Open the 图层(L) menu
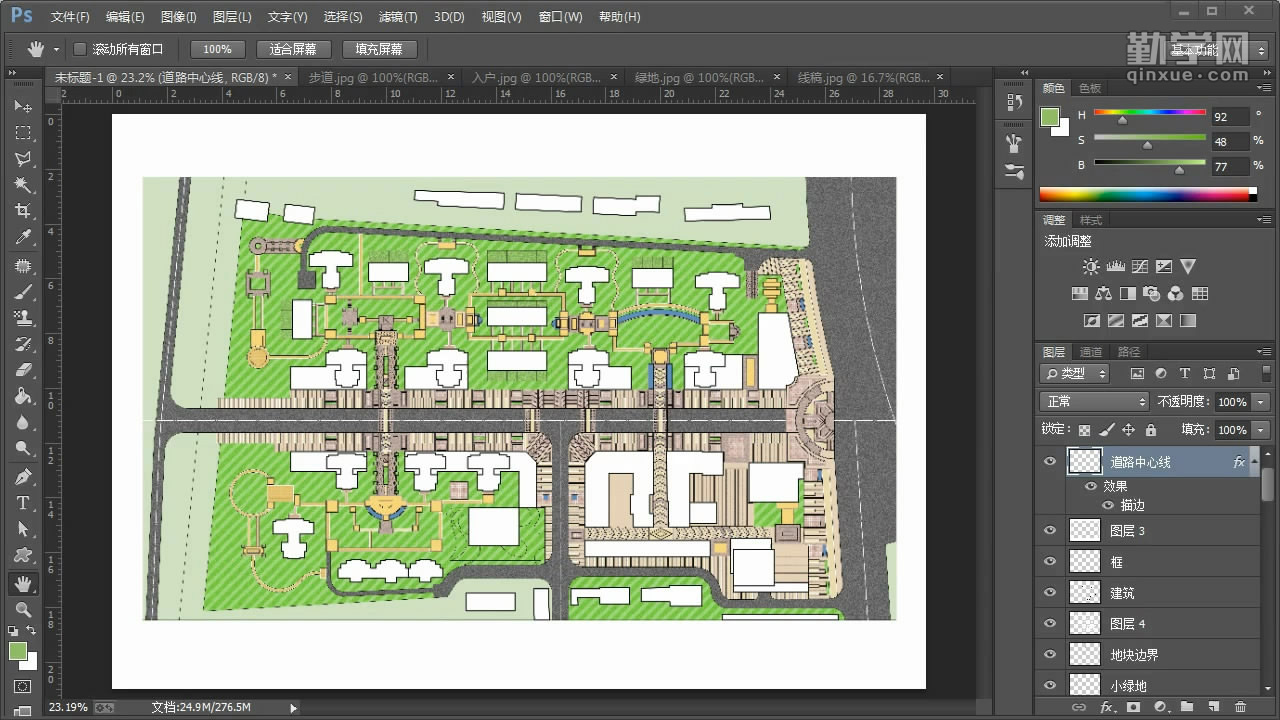The width and height of the screenshot is (1280, 720). [232, 17]
